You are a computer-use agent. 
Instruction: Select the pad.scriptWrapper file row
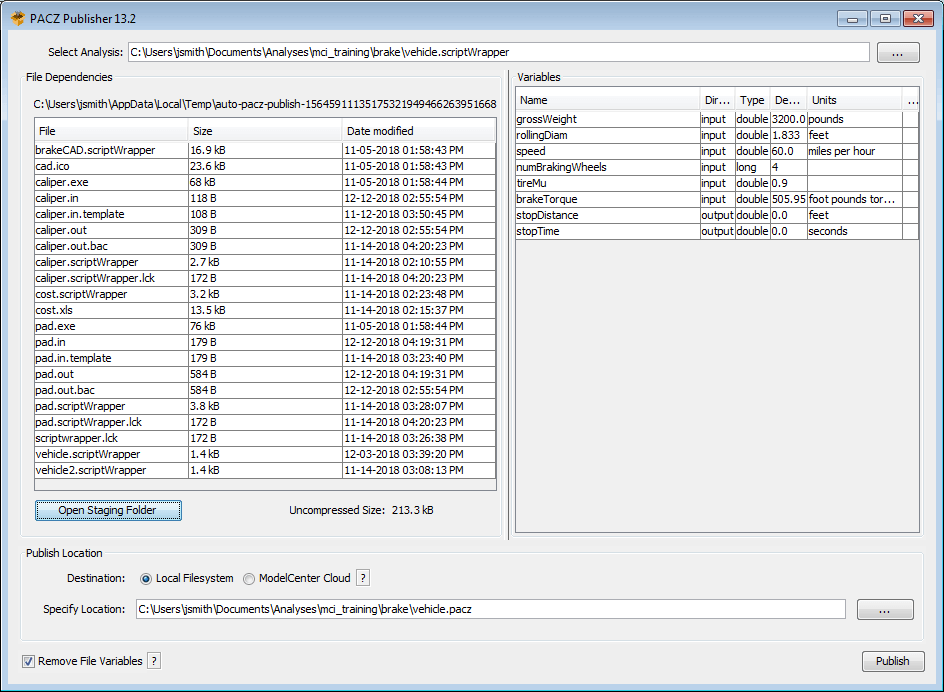(x=266, y=406)
